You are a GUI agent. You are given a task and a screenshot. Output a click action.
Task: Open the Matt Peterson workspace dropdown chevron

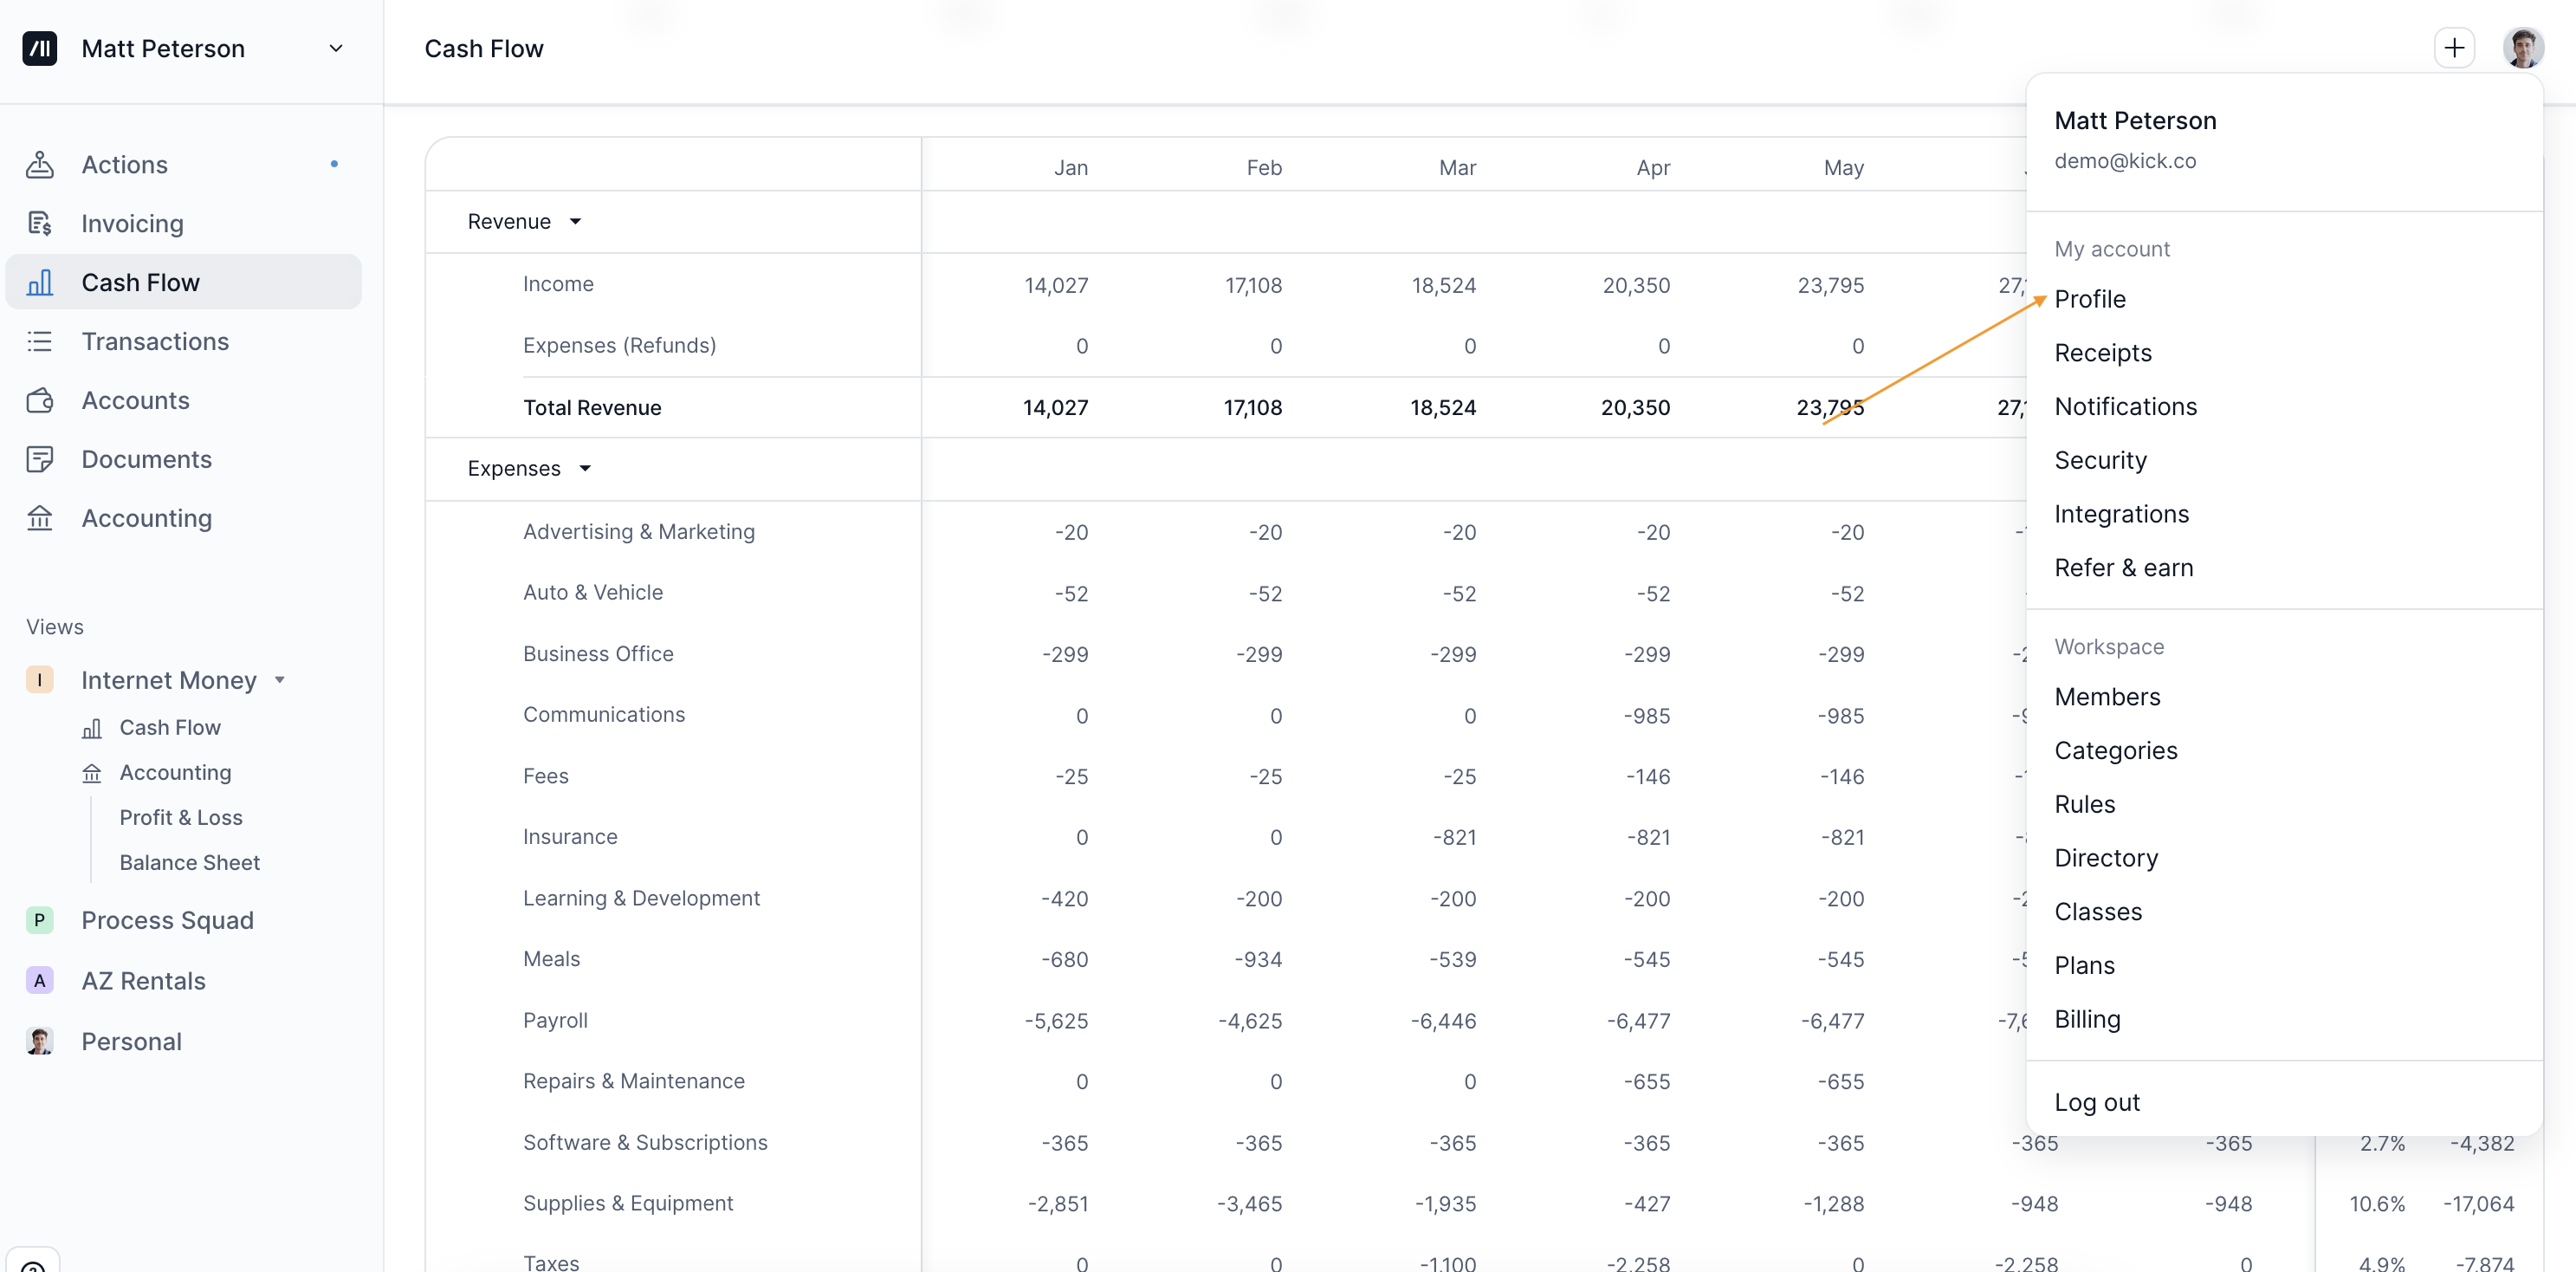[x=336, y=48]
